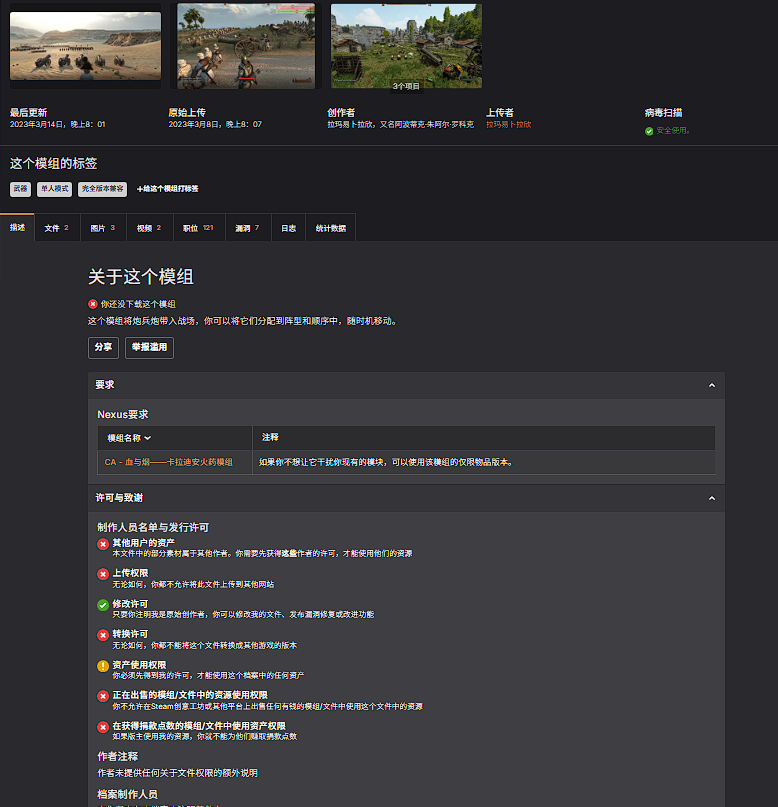Click the 其他用户的资产 permission title
The height and width of the screenshot is (807, 778).
pyautogui.click(x=144, y=542)
